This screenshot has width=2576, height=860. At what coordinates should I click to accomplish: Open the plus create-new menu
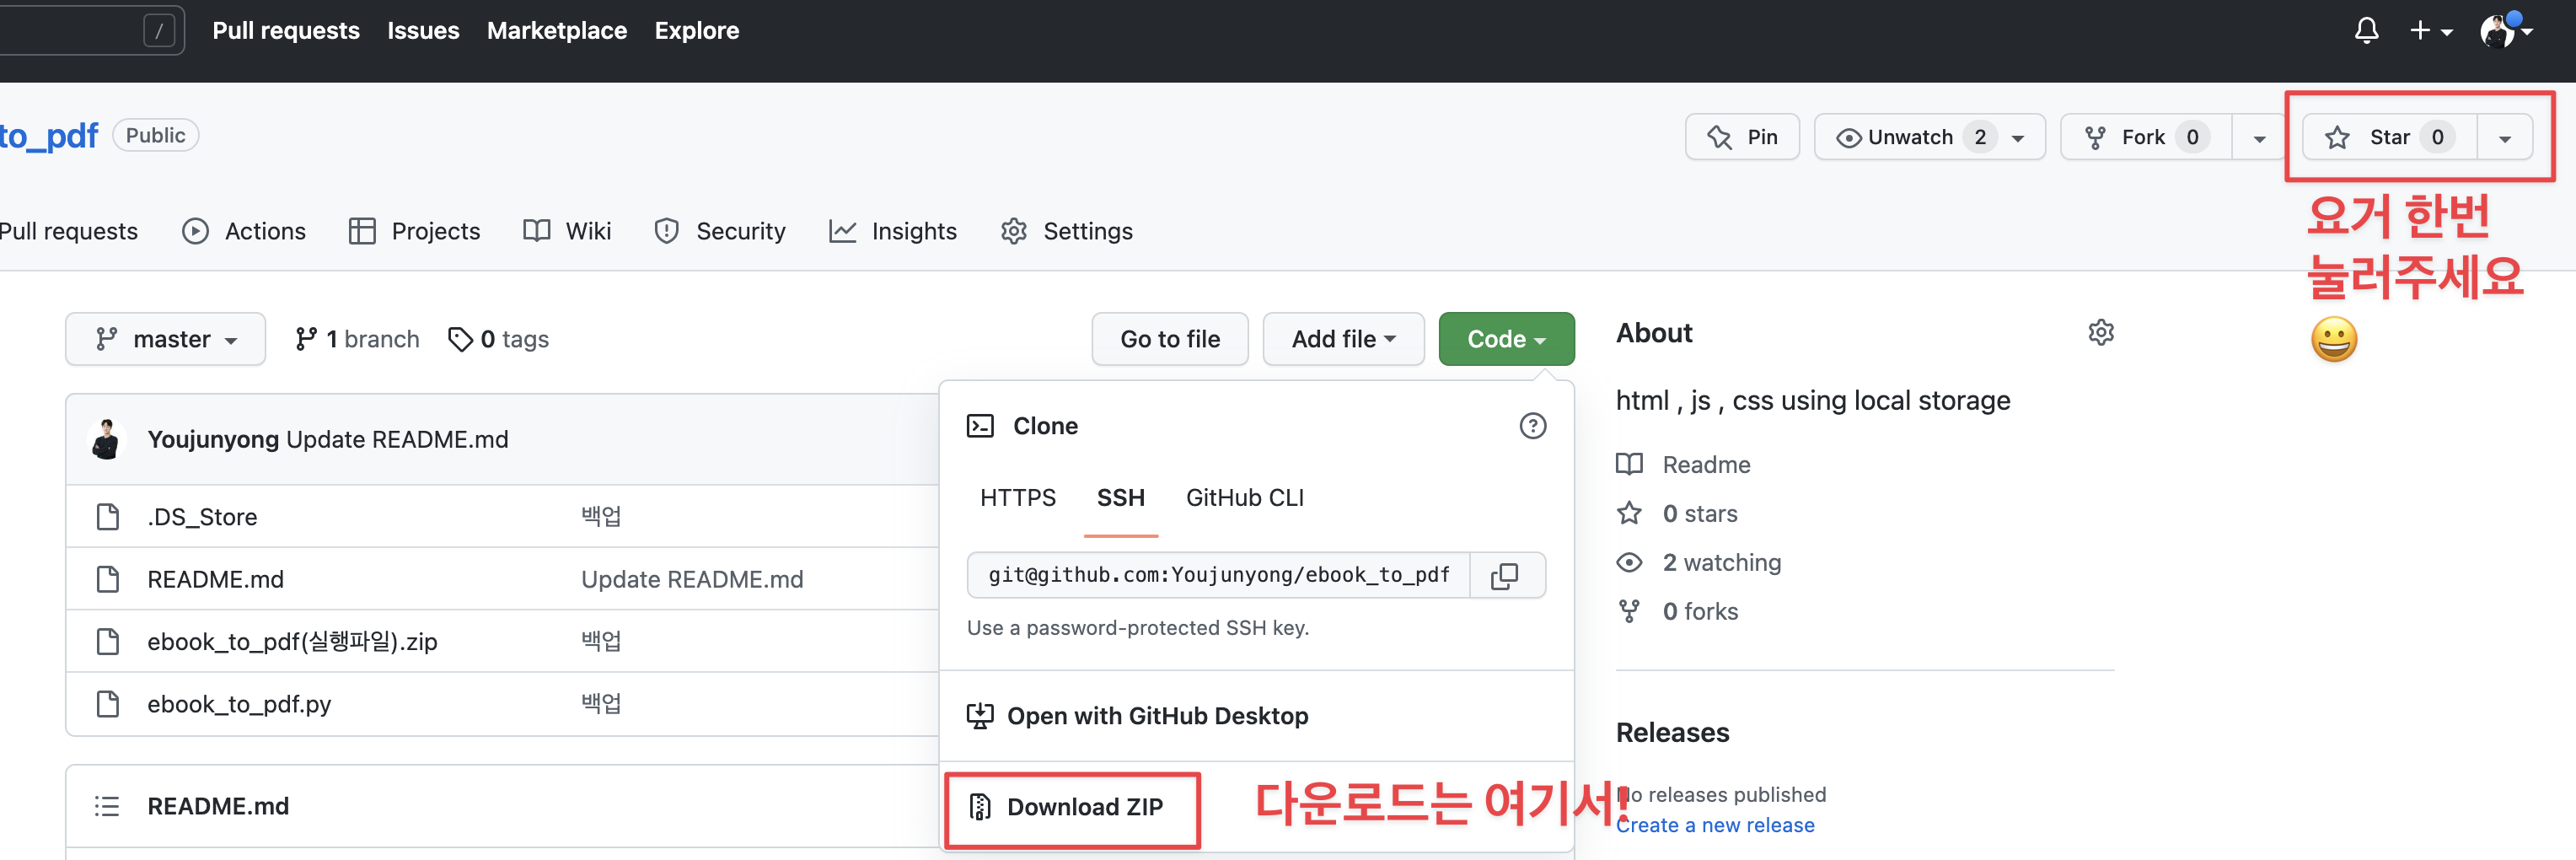[x=2431, y=31]
